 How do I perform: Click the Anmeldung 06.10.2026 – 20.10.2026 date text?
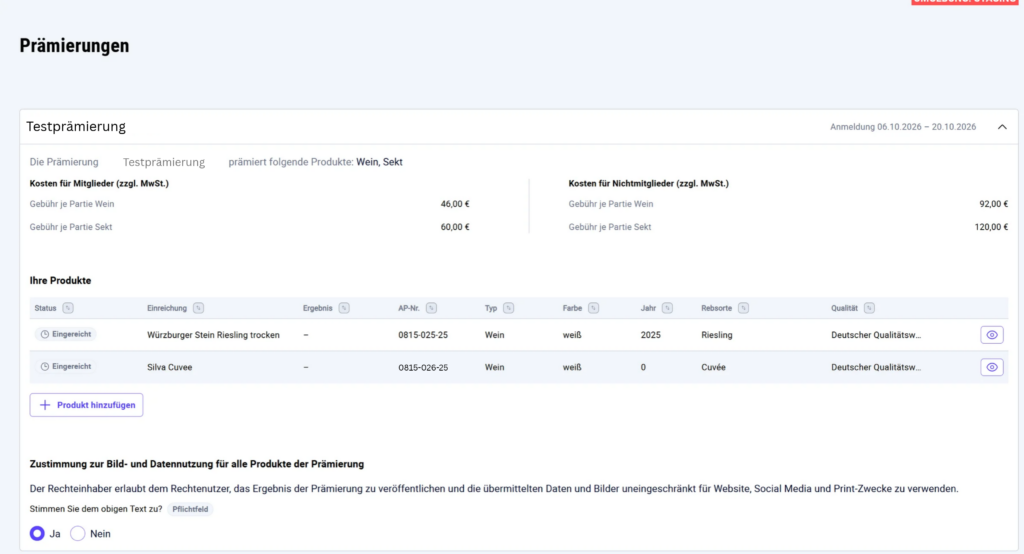pyautogui.click(x=903, y=127)
